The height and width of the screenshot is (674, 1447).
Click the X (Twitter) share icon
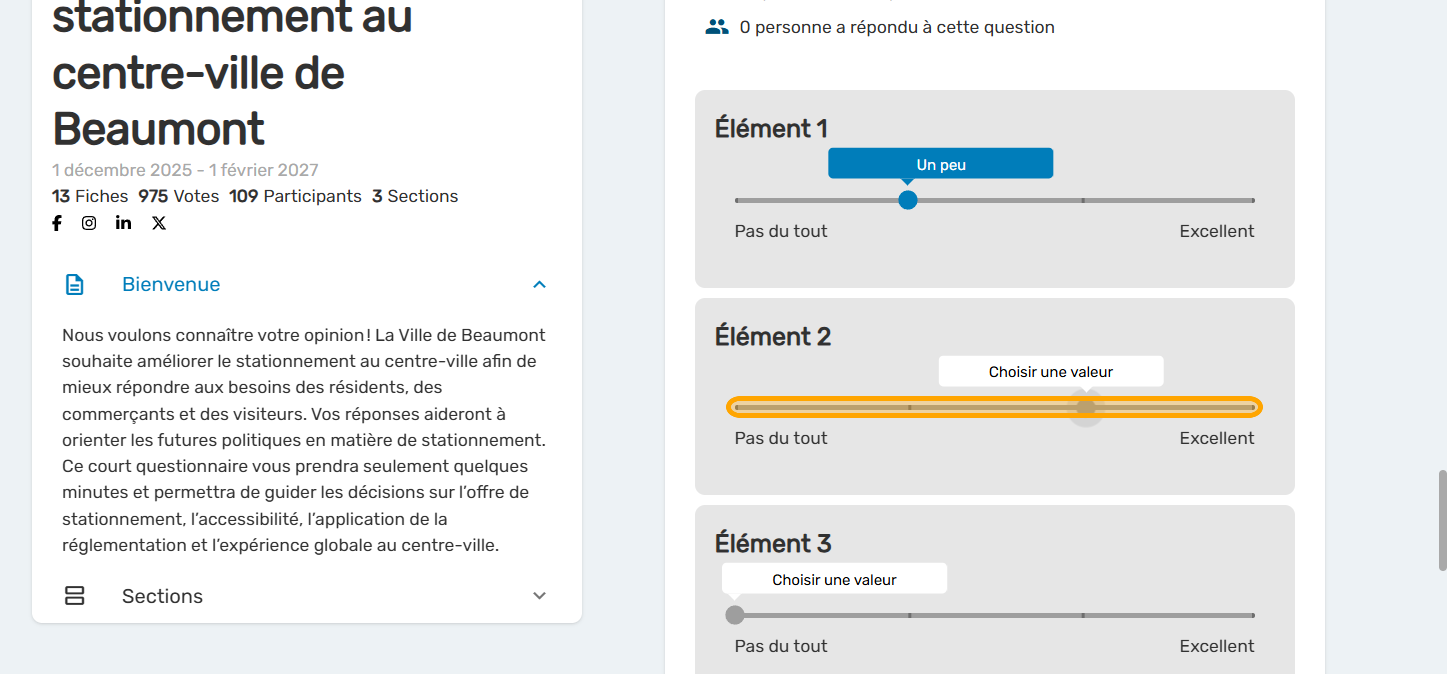159,223
